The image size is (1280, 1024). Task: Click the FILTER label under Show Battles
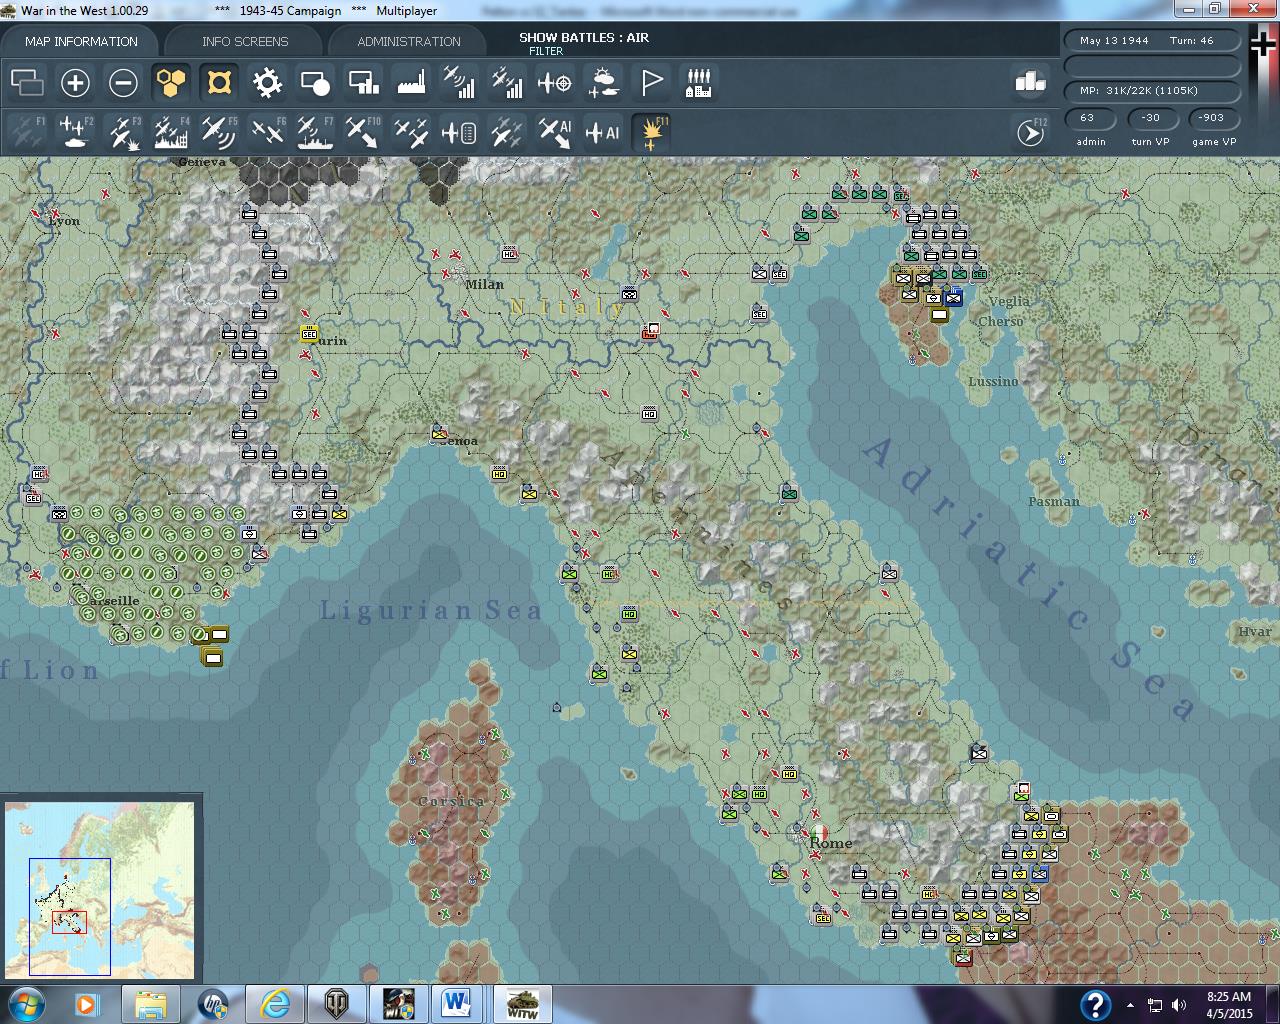click(546, 51)
